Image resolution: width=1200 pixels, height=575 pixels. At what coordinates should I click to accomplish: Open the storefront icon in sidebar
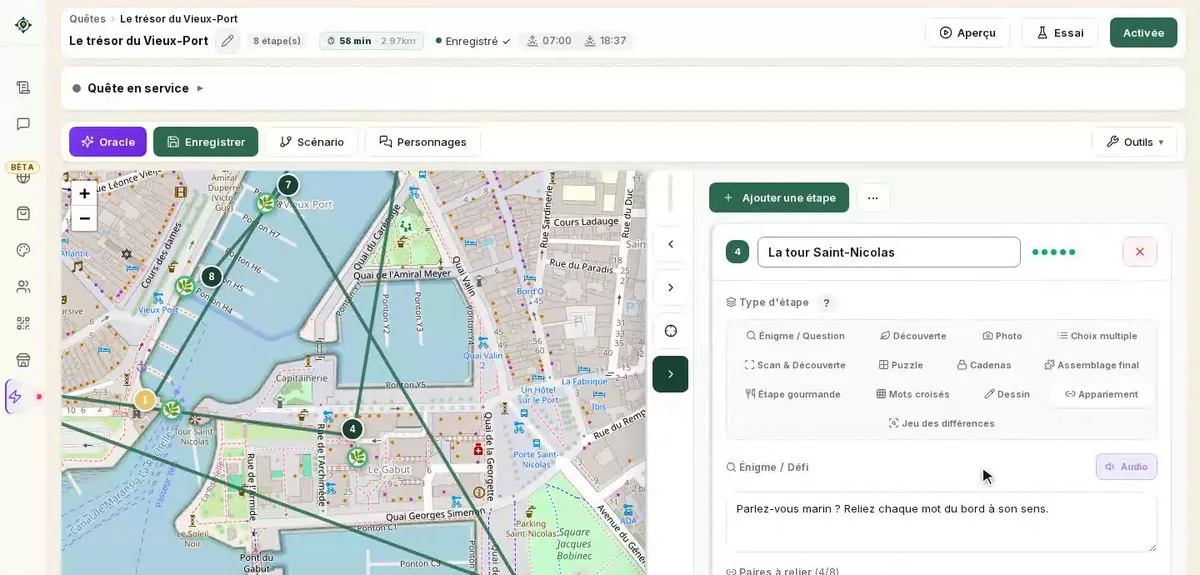click(23, 360)
